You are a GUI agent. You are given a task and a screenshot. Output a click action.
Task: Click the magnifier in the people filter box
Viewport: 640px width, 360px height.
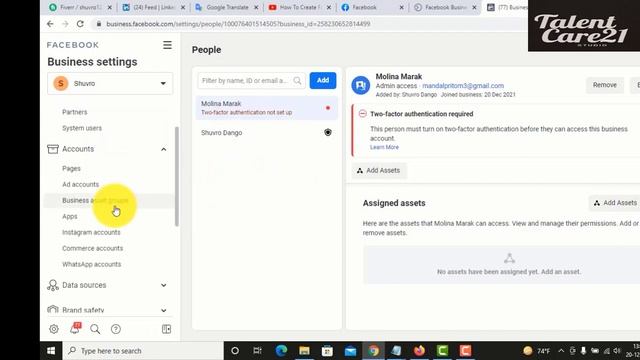[297, 81]
